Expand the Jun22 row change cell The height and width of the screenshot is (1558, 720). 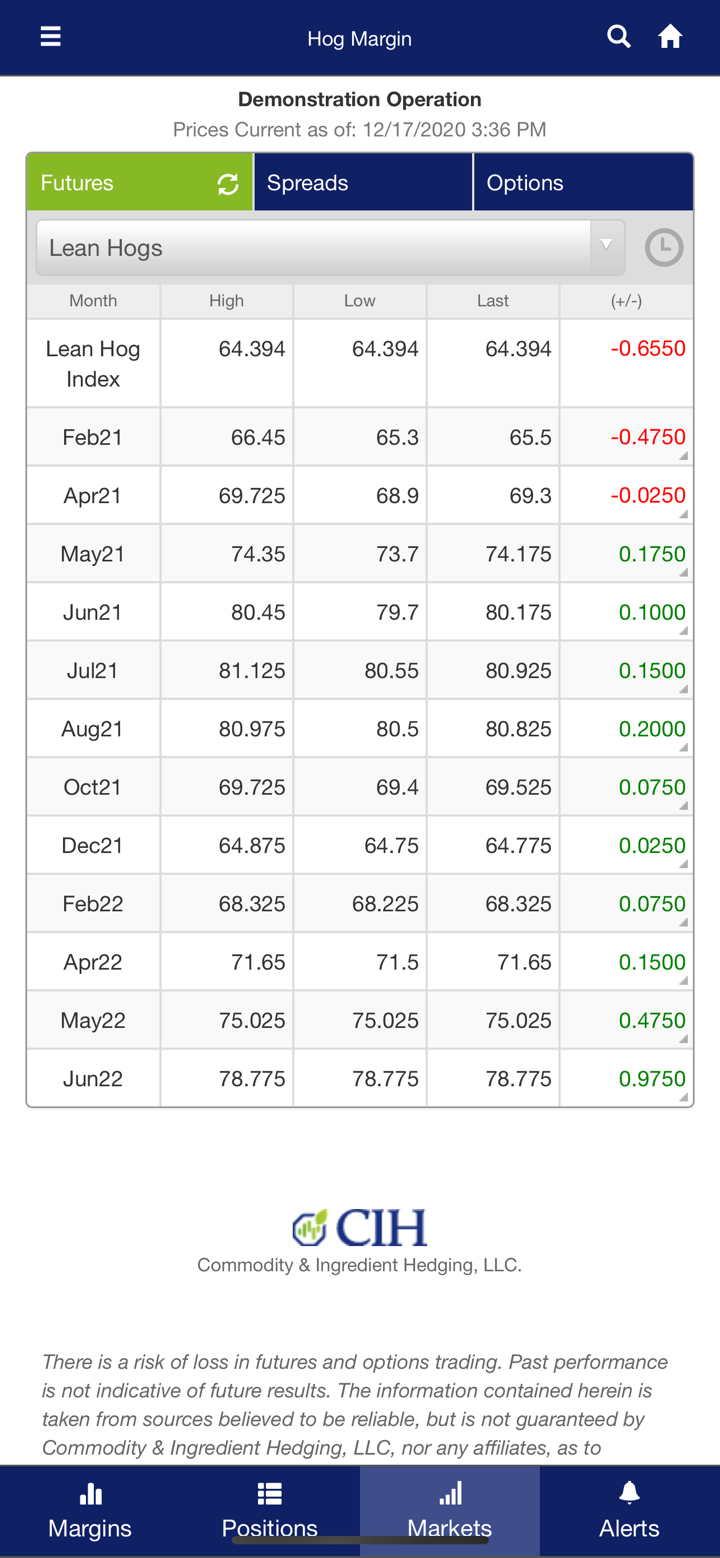tap(626, 1079)
